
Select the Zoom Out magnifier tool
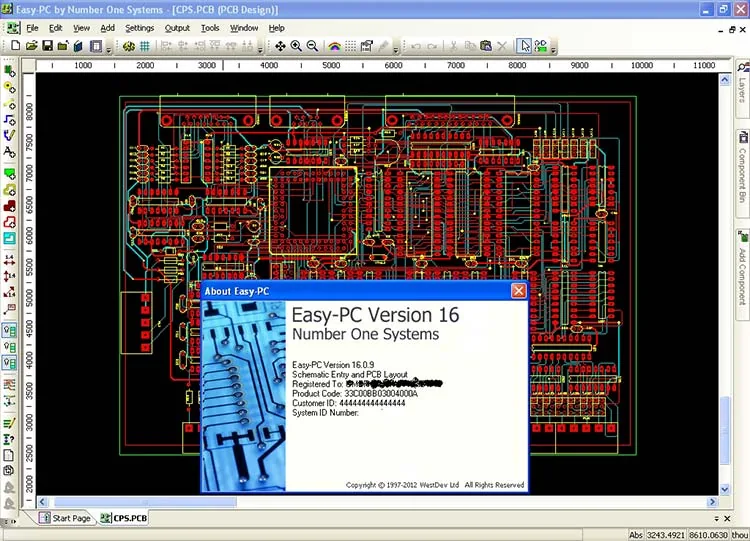click(x=312, y=46)
